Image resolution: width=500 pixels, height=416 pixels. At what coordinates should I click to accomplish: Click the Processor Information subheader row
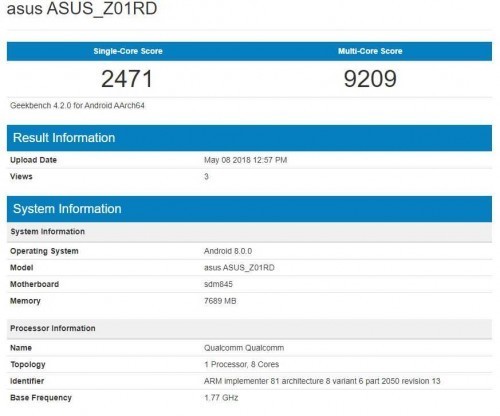249,329
